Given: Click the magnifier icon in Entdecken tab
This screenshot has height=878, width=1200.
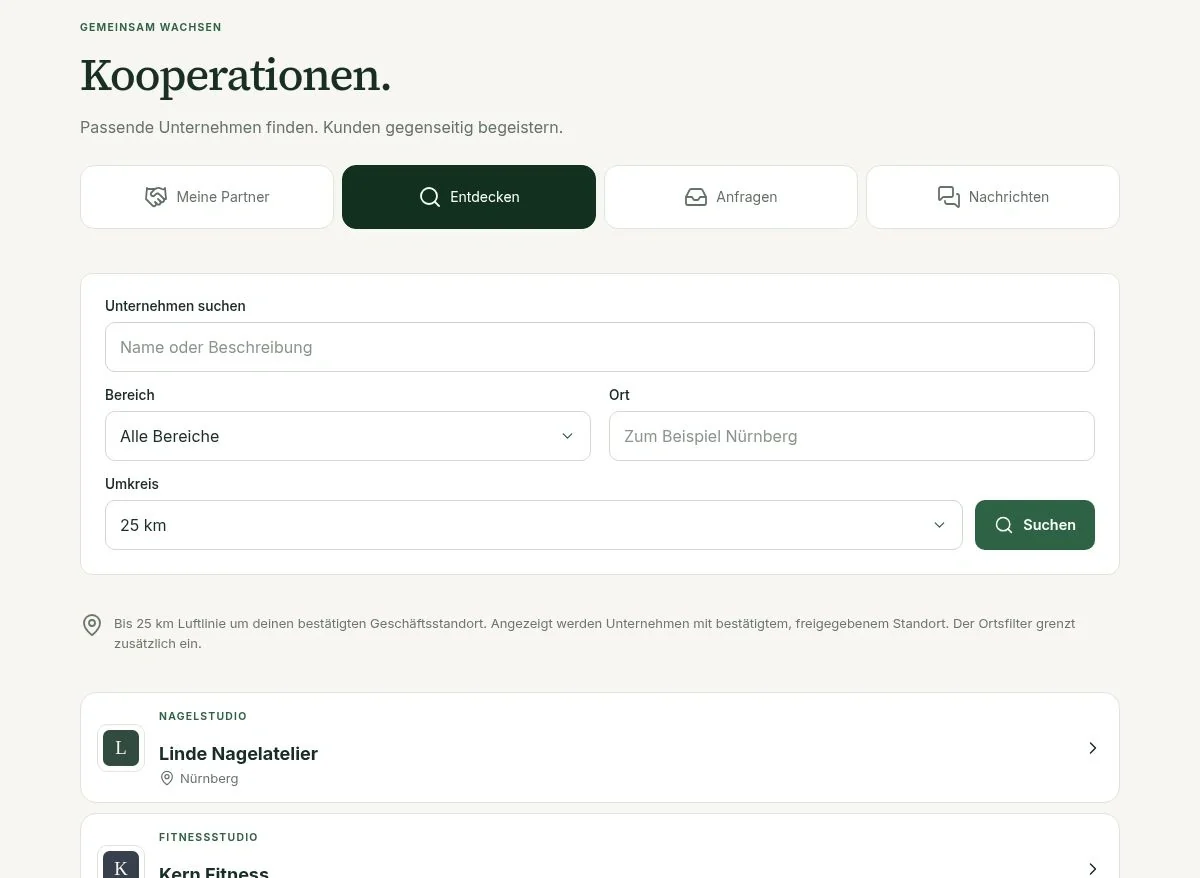Looking at the screenshot, I should point(430,197).
